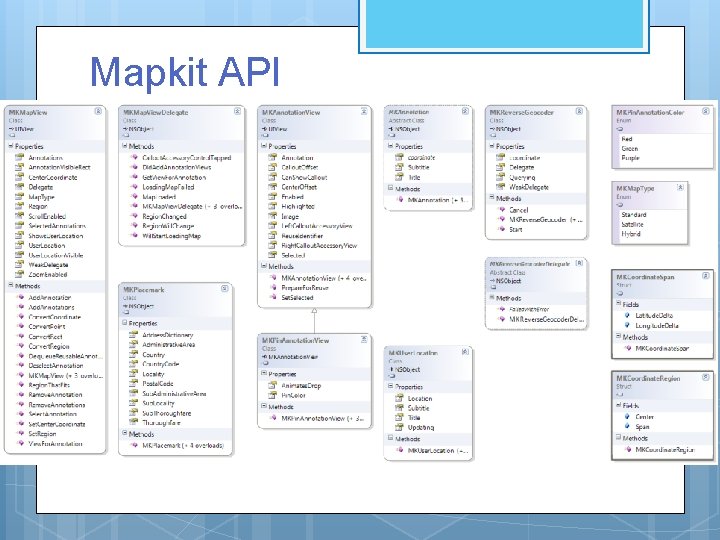Select the method icon next to RegionChanged
The height and width of the screenshot is (540, 720).
tap(134, 216)
